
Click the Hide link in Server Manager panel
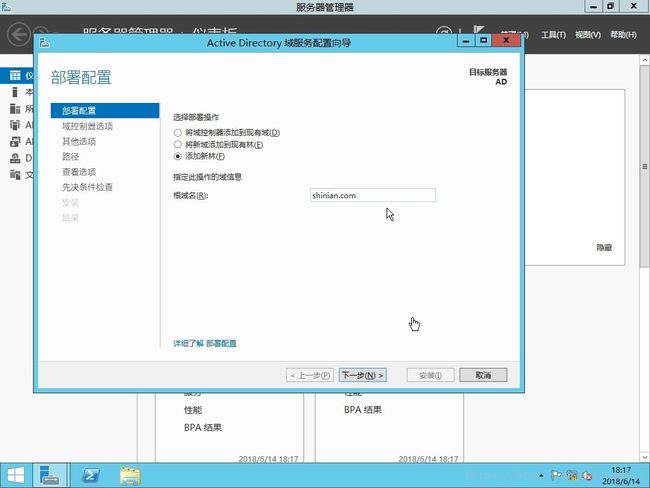(x=604, y=248)
